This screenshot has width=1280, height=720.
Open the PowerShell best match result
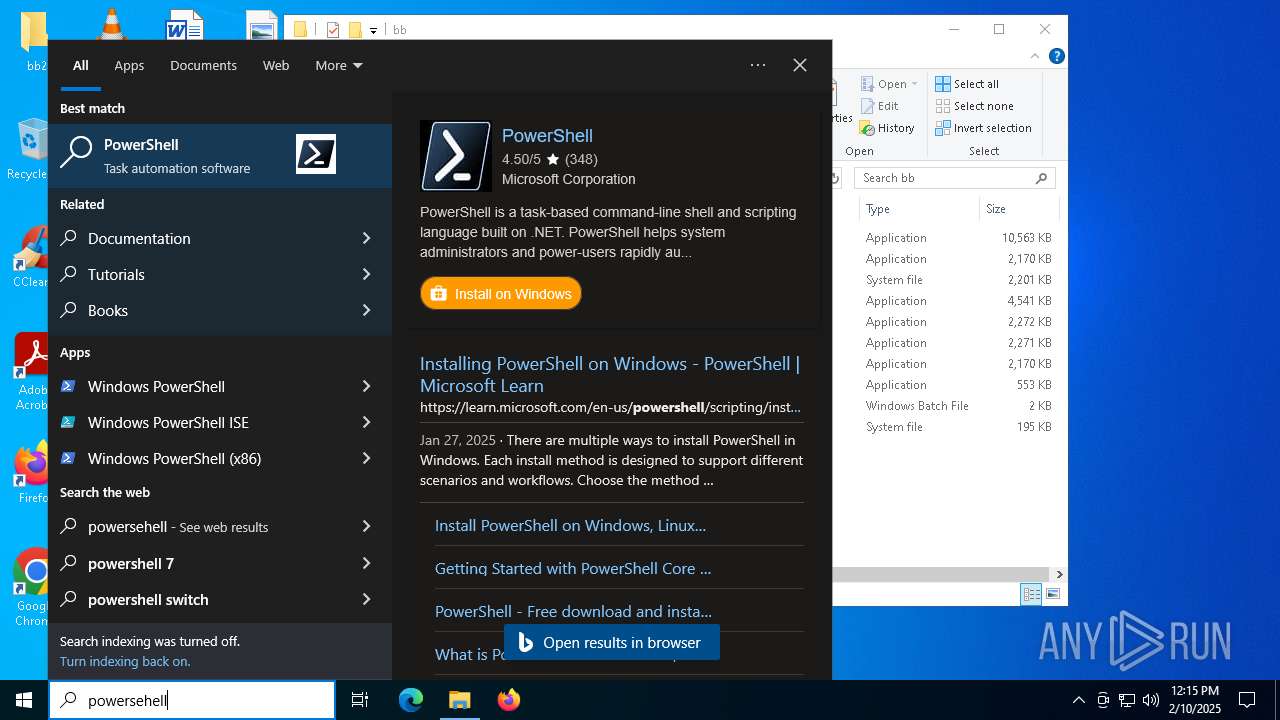point(220,156)
